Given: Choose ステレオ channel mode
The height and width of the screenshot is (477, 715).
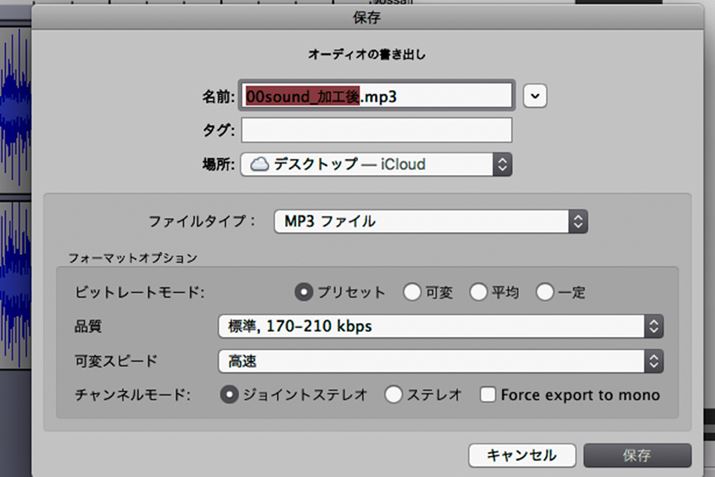Looking at the screenshot, I should point(394,395).
